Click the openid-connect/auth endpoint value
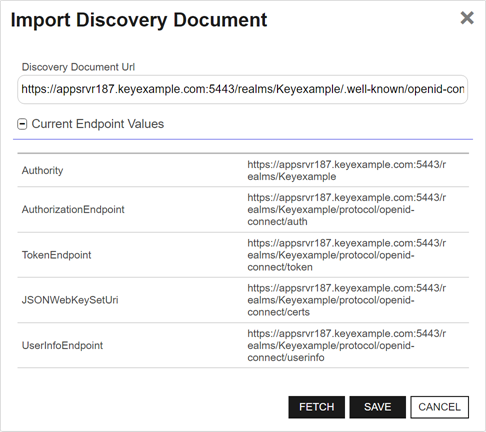The image size is (486, 432). tap(347, 209)
